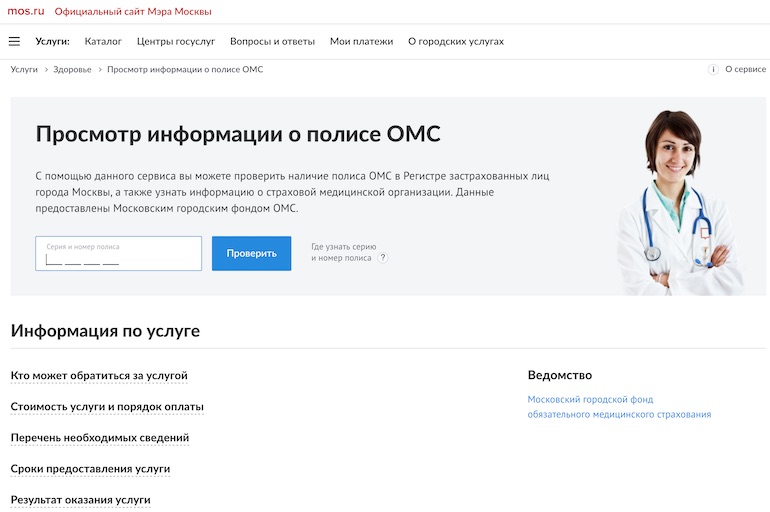Open Вопросы и ответы menu item
This screenshot has width=770, height=512.
(272, 41)
